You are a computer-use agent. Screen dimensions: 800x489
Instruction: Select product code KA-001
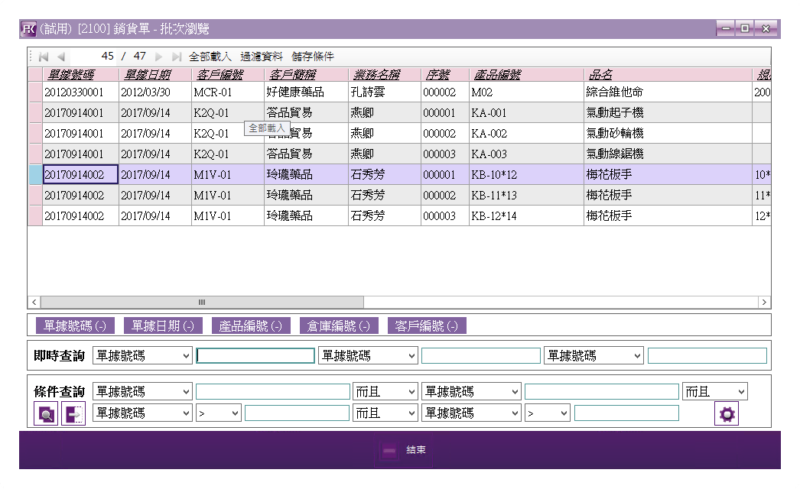[527, 113]
